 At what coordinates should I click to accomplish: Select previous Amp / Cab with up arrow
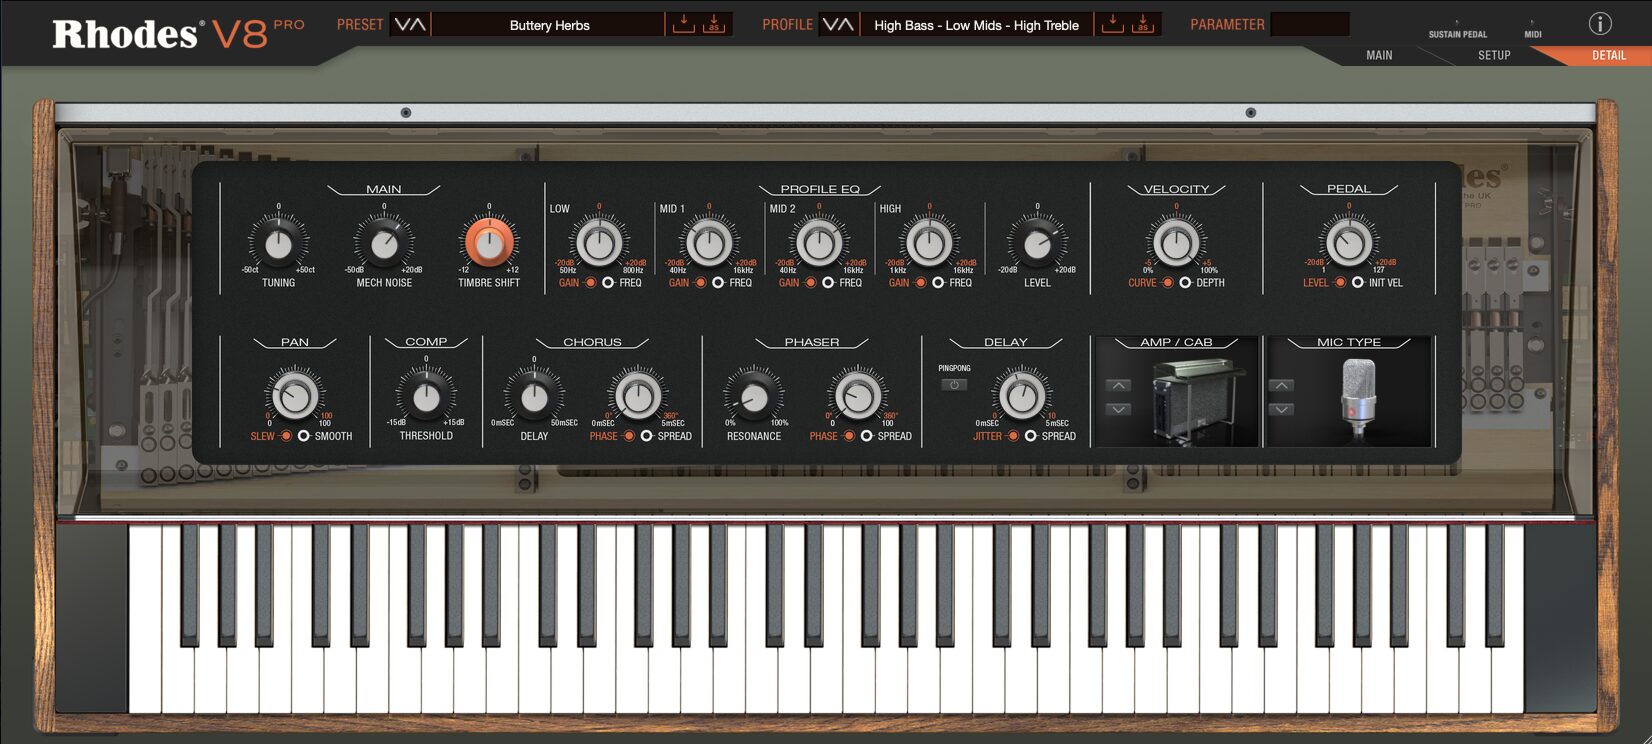point(1119,385)
